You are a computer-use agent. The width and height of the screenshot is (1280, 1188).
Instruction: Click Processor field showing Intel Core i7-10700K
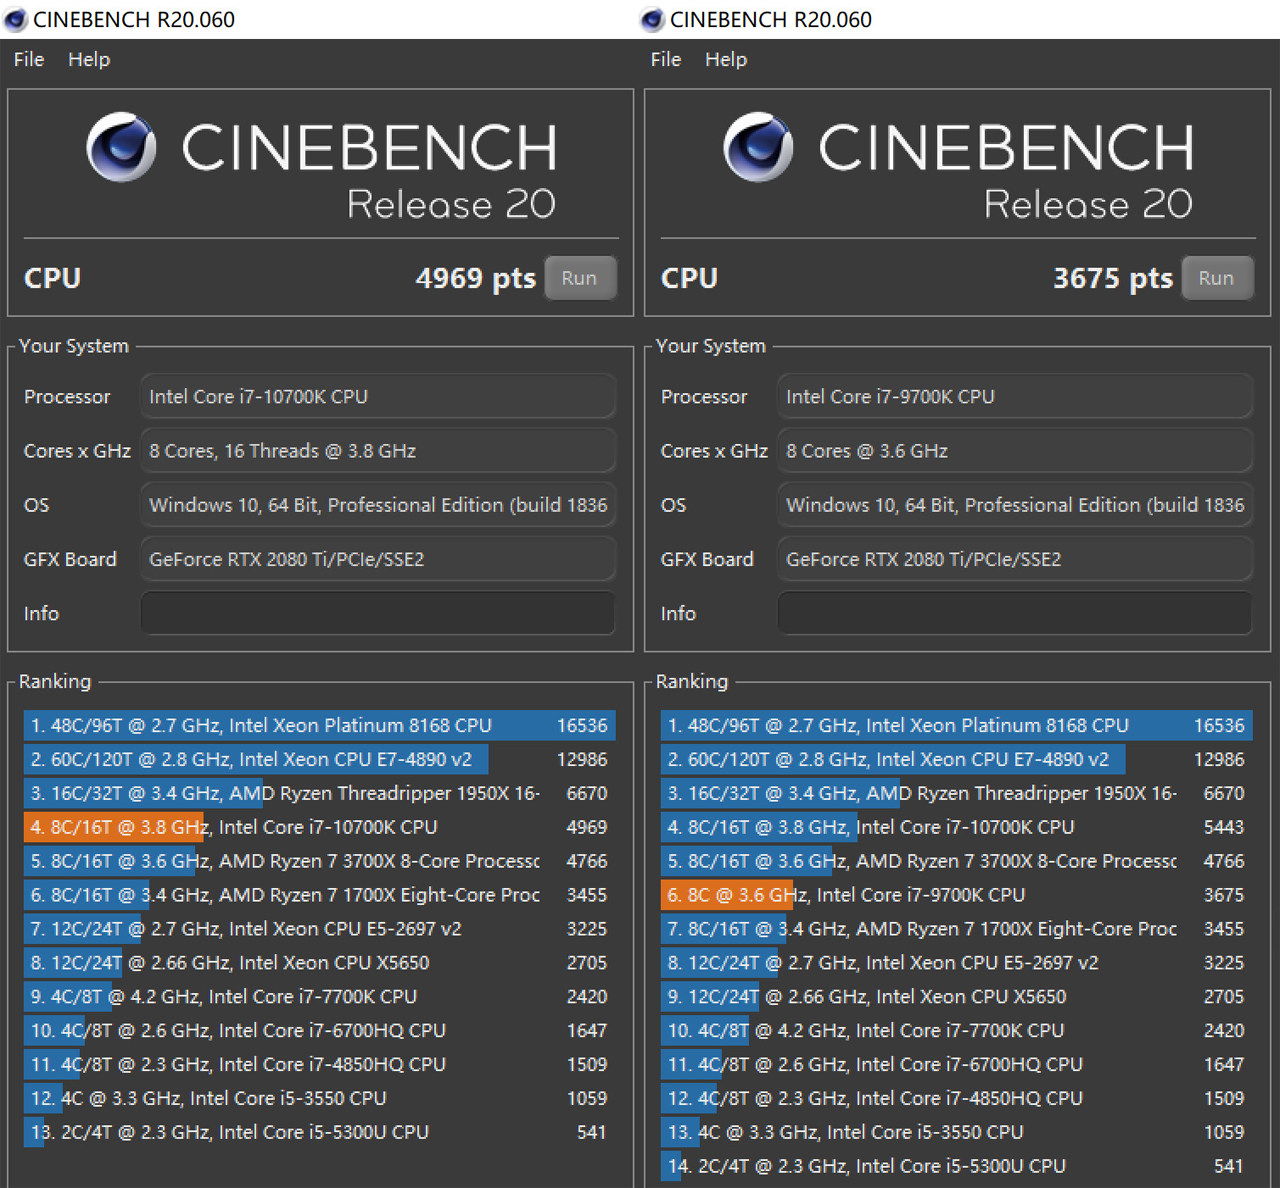(x=377, y=396)
